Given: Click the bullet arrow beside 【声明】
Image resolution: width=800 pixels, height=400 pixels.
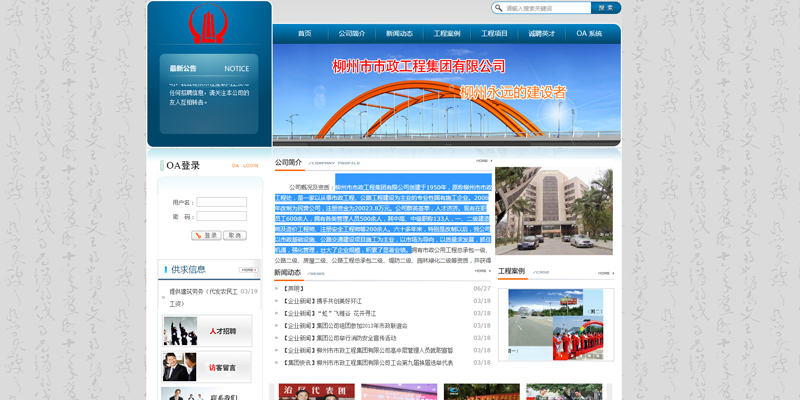Looking at the screenshot, I should click(x=278, y=288).
